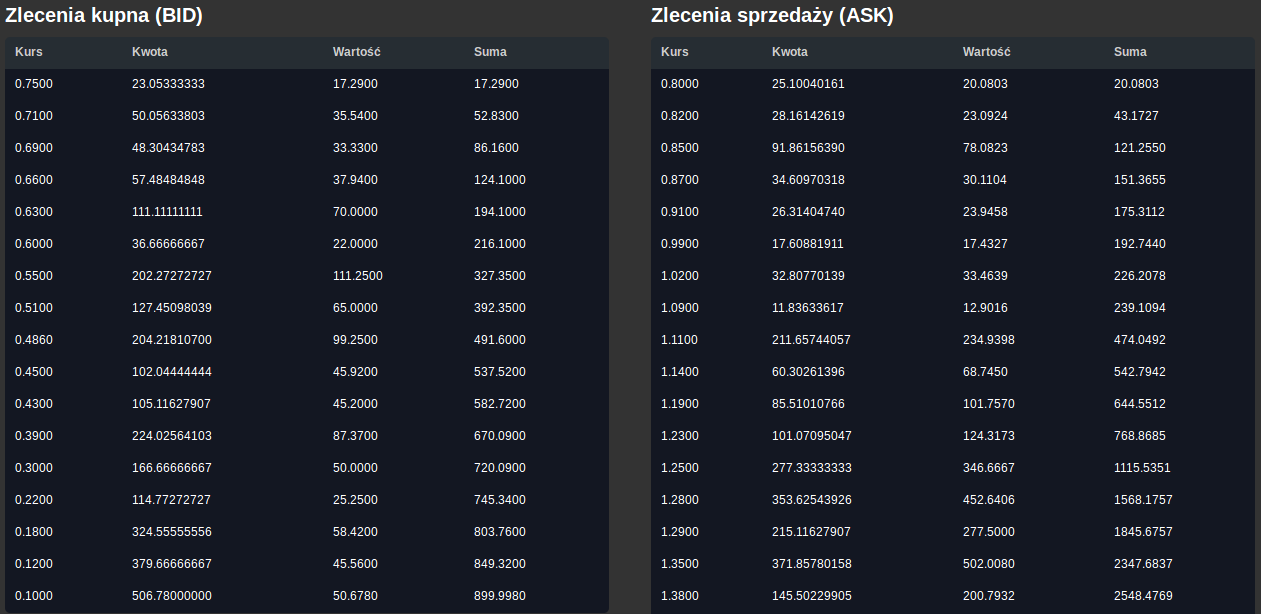
Task: Select bid rate 0.3900
Action: pyautogui.click(x=34, y=436)
